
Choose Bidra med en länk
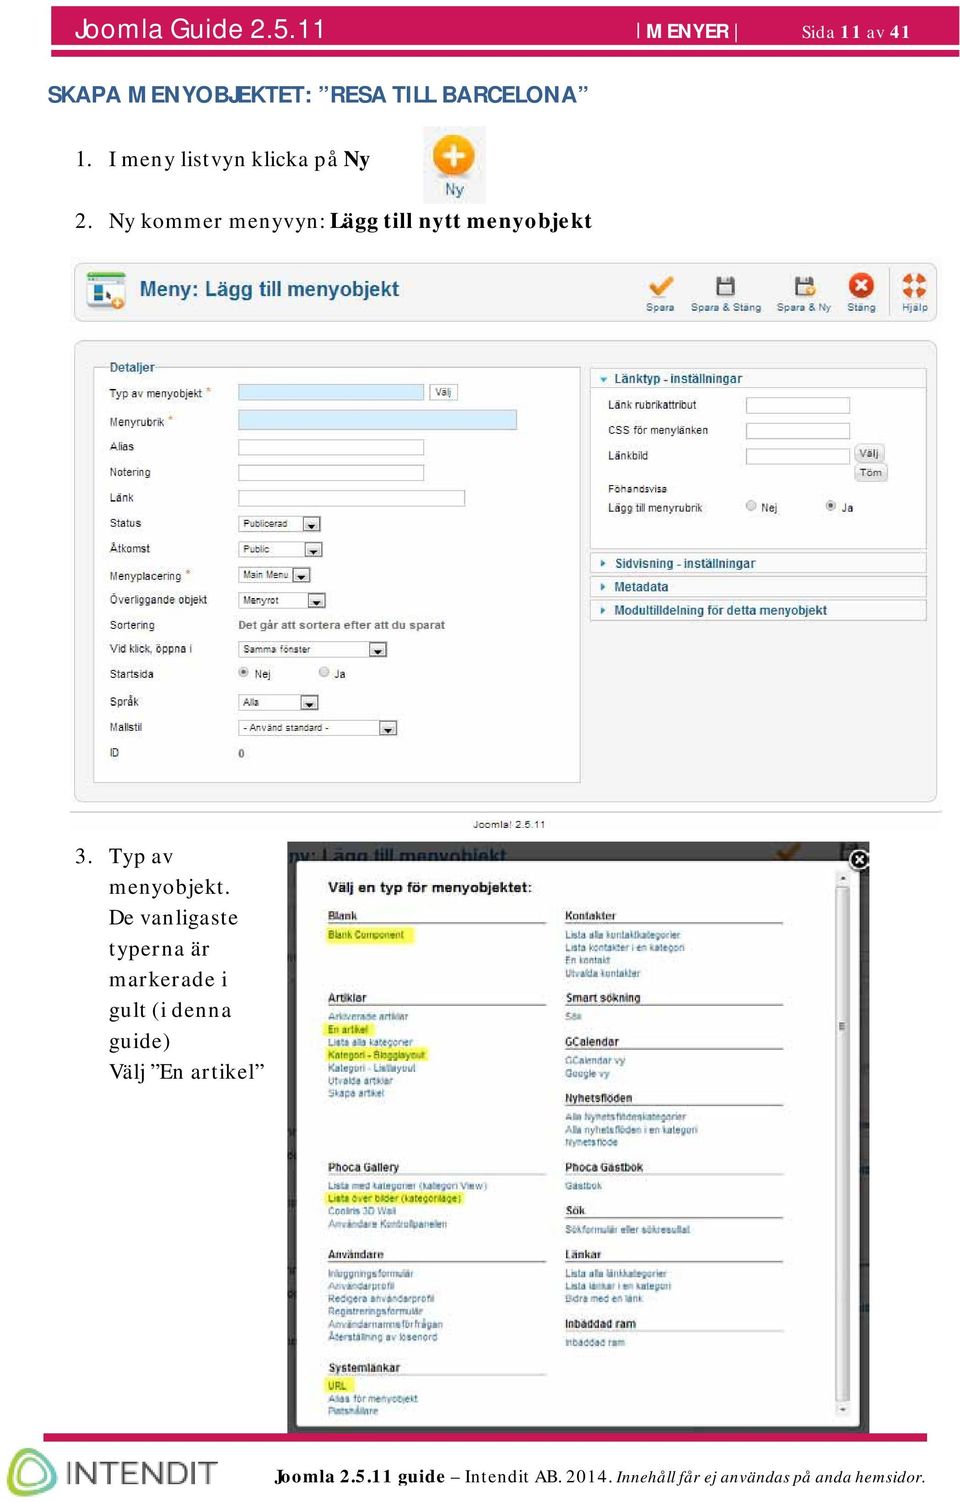coord(604,1299)
